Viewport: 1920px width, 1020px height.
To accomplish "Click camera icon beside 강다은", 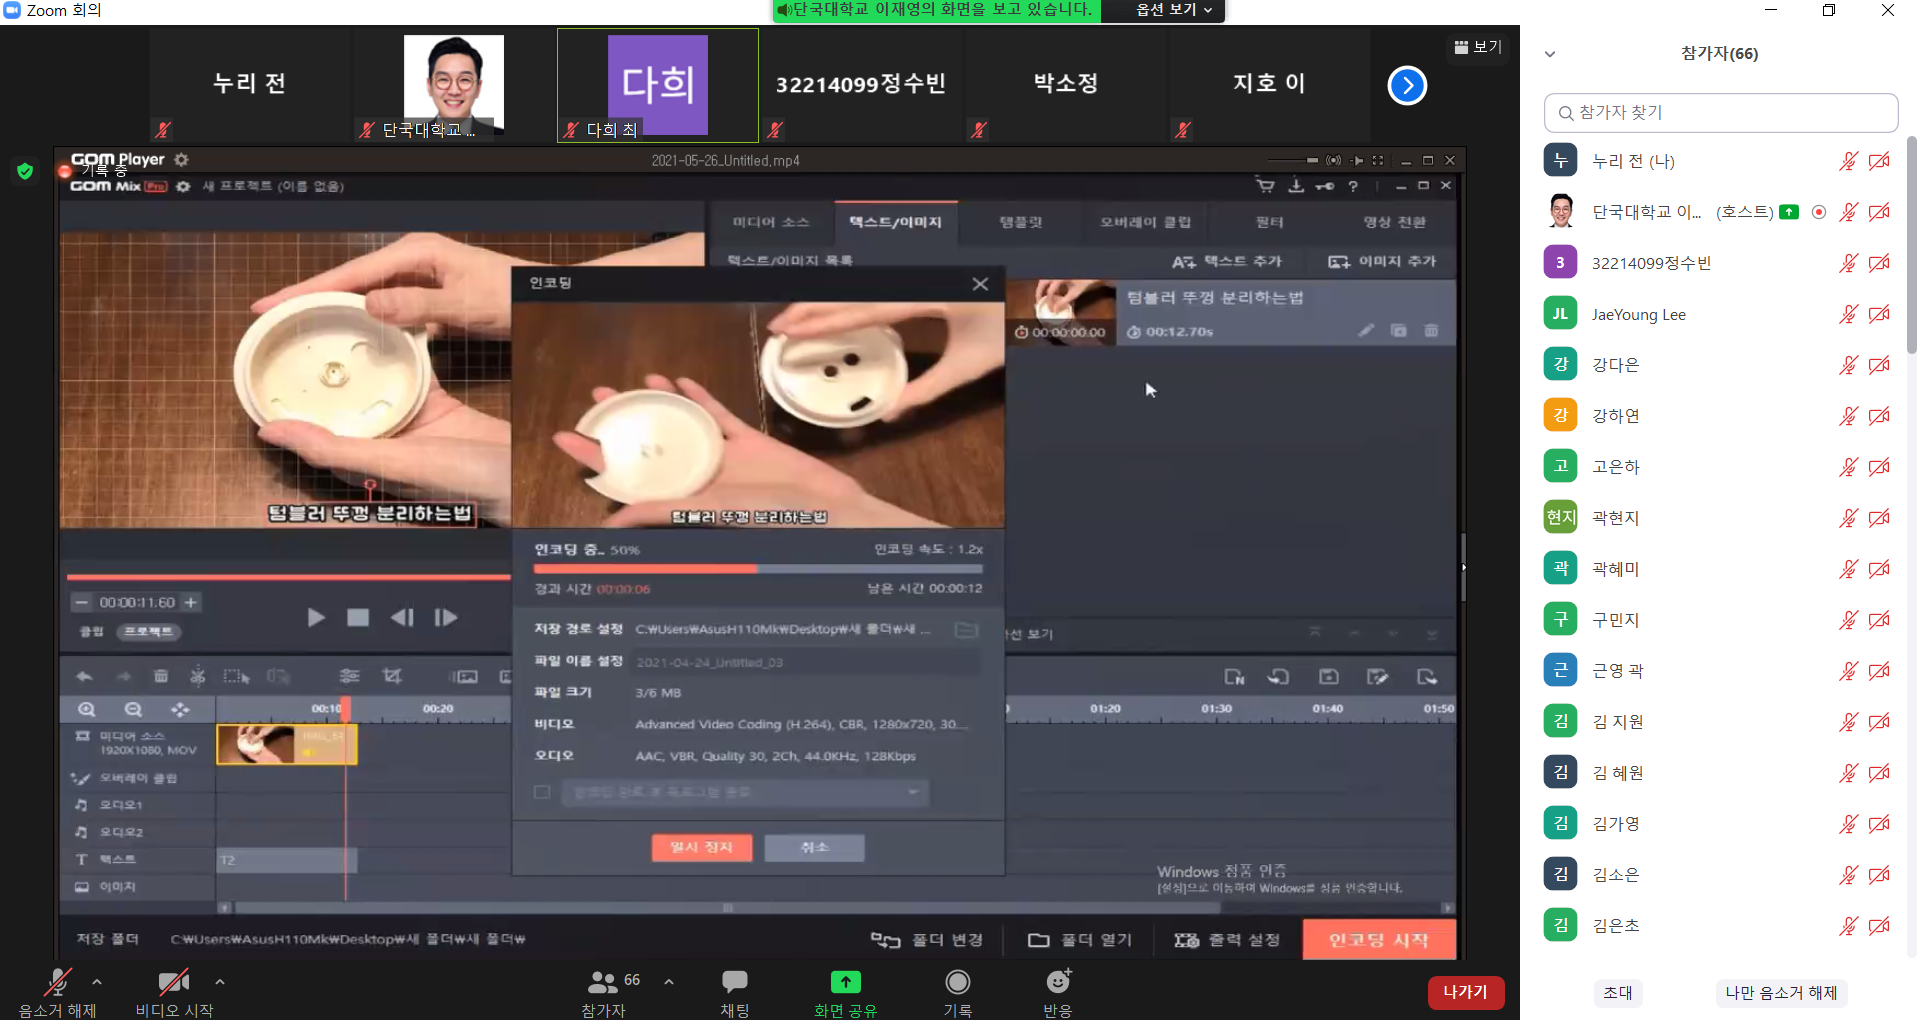I will (1880, 365).
